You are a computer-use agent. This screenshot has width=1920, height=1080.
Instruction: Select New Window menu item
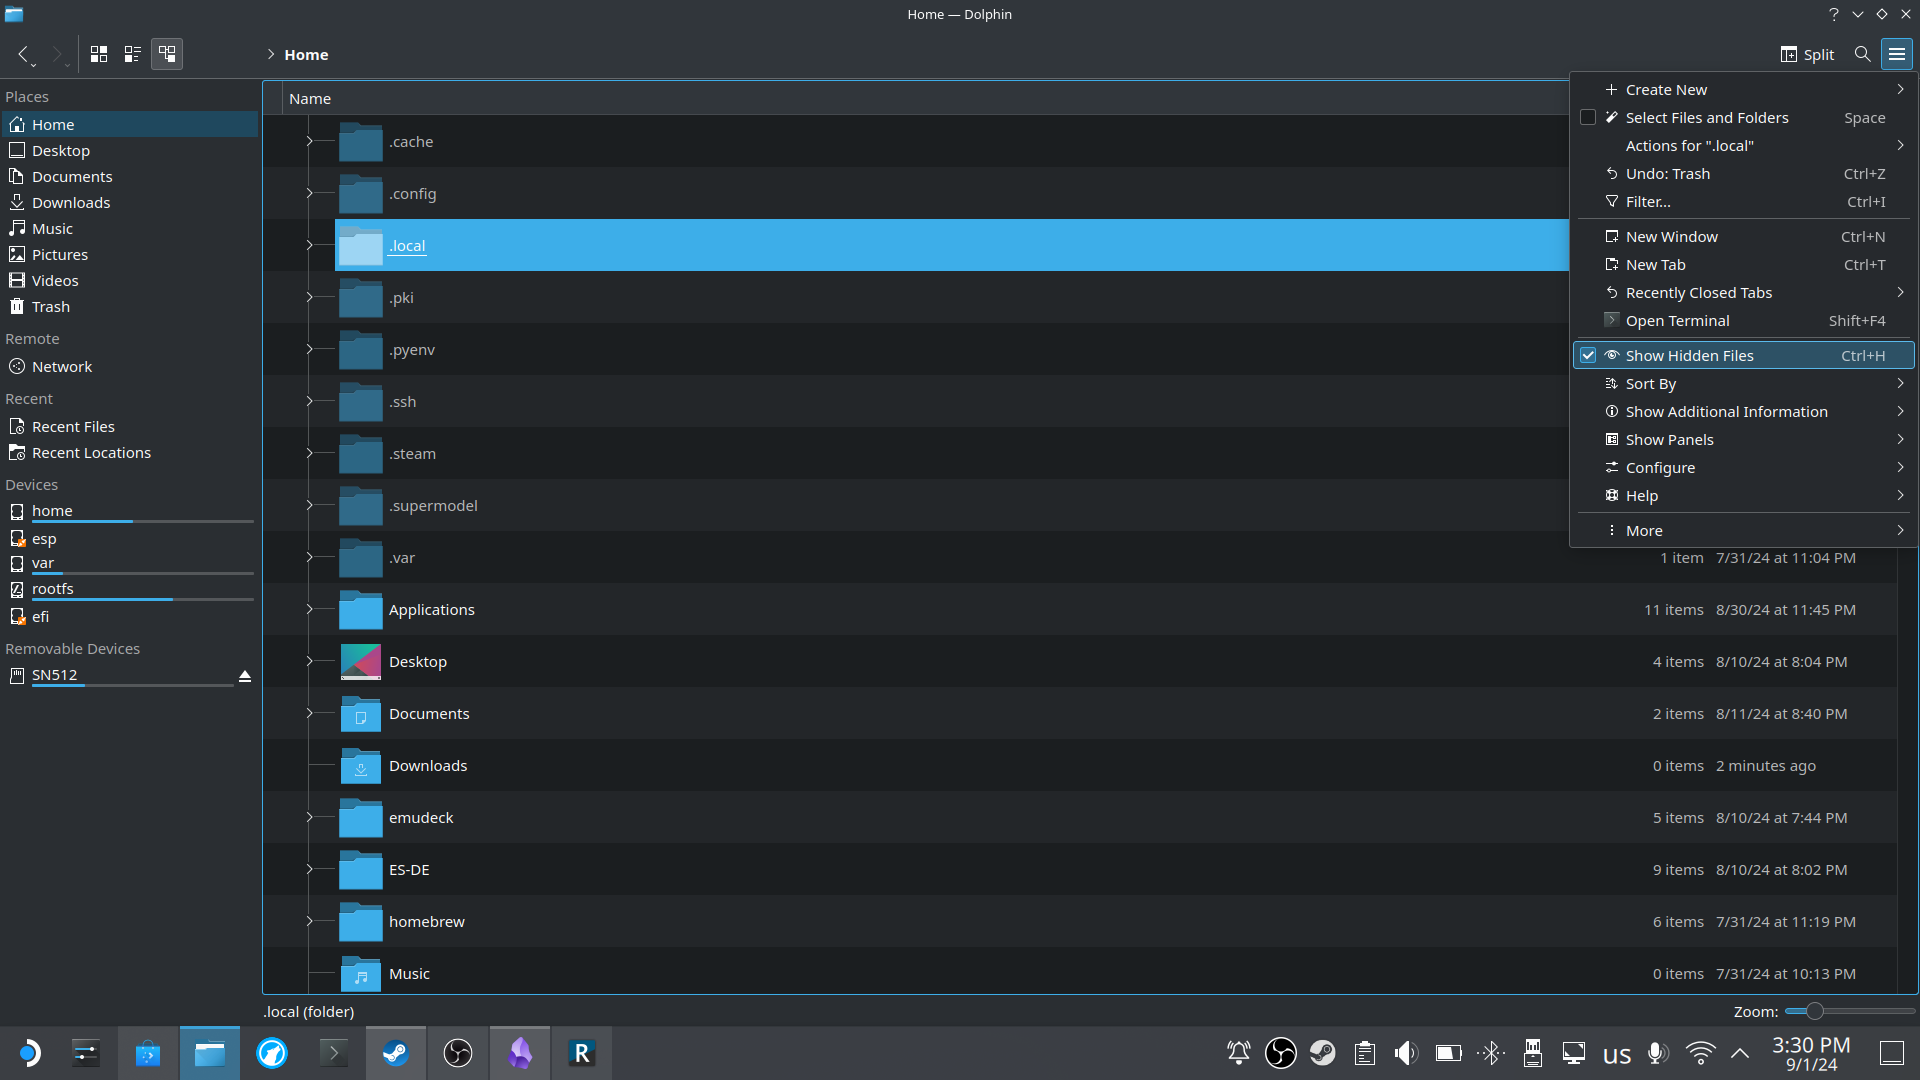[x=1744, y=237]
